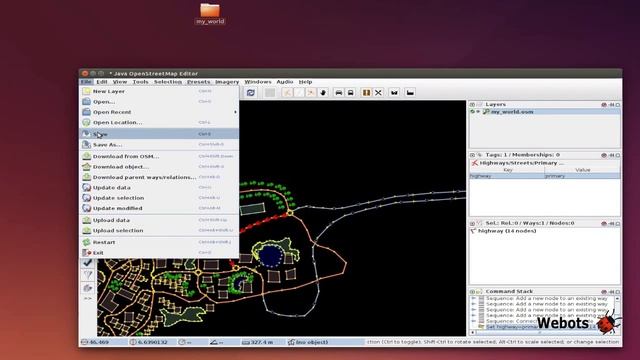
Task: Expand the Sequence: Connect command entry
Action: (474, 321)
